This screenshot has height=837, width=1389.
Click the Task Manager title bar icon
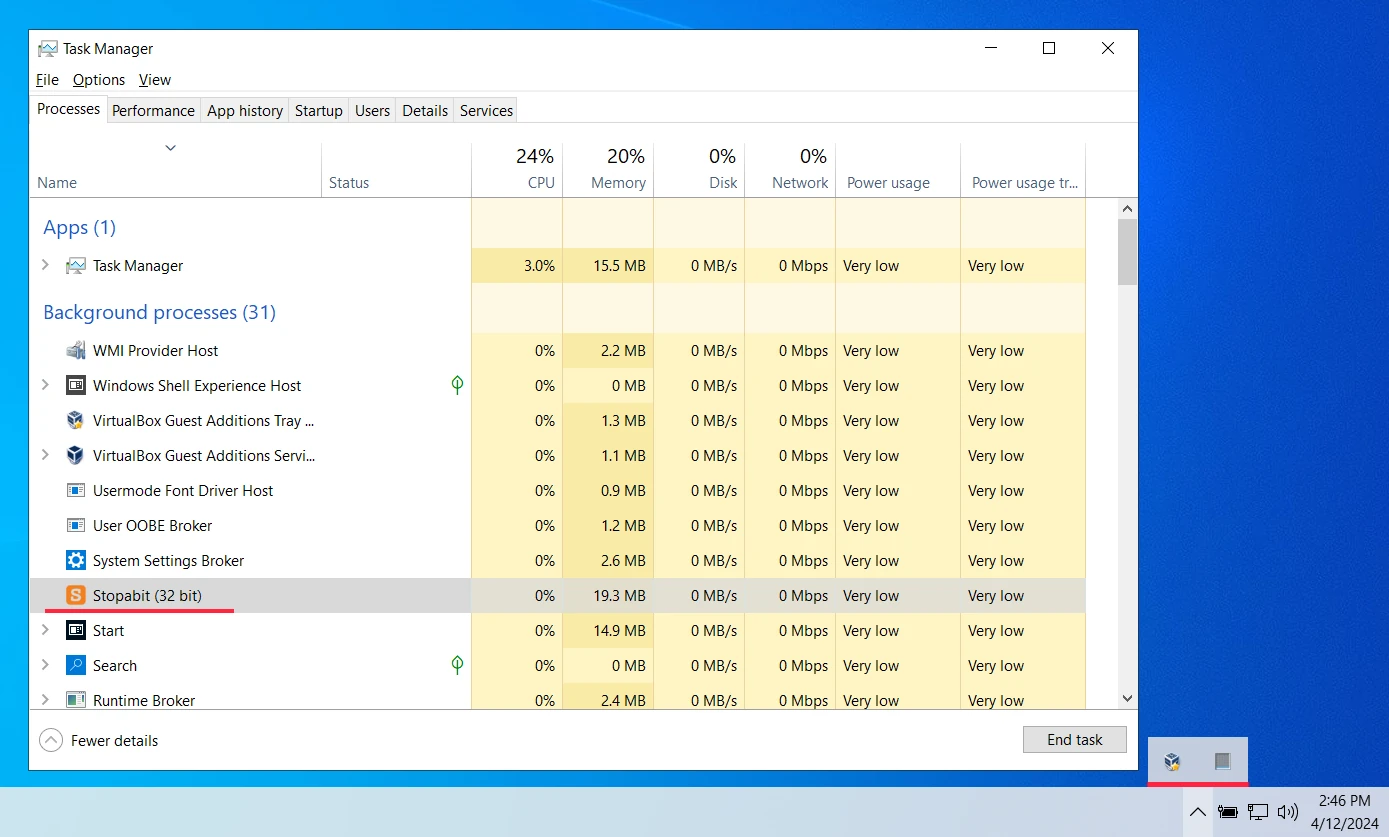tap(47, 49)
